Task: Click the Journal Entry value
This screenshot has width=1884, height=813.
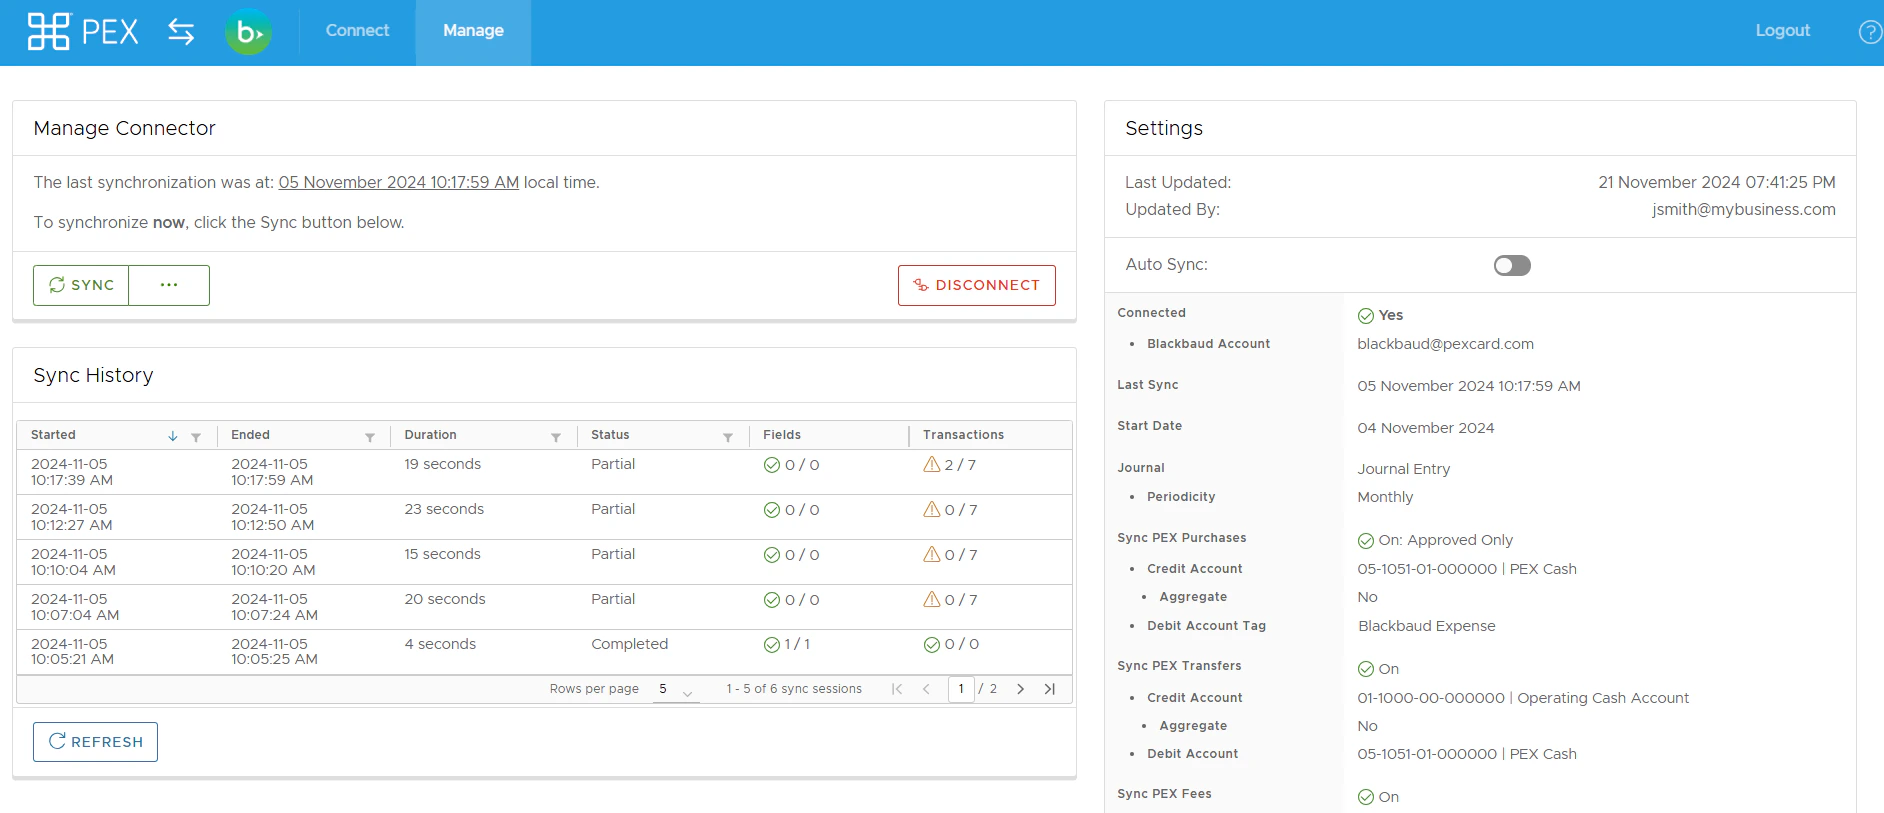Action: [x=1403, y=469]
